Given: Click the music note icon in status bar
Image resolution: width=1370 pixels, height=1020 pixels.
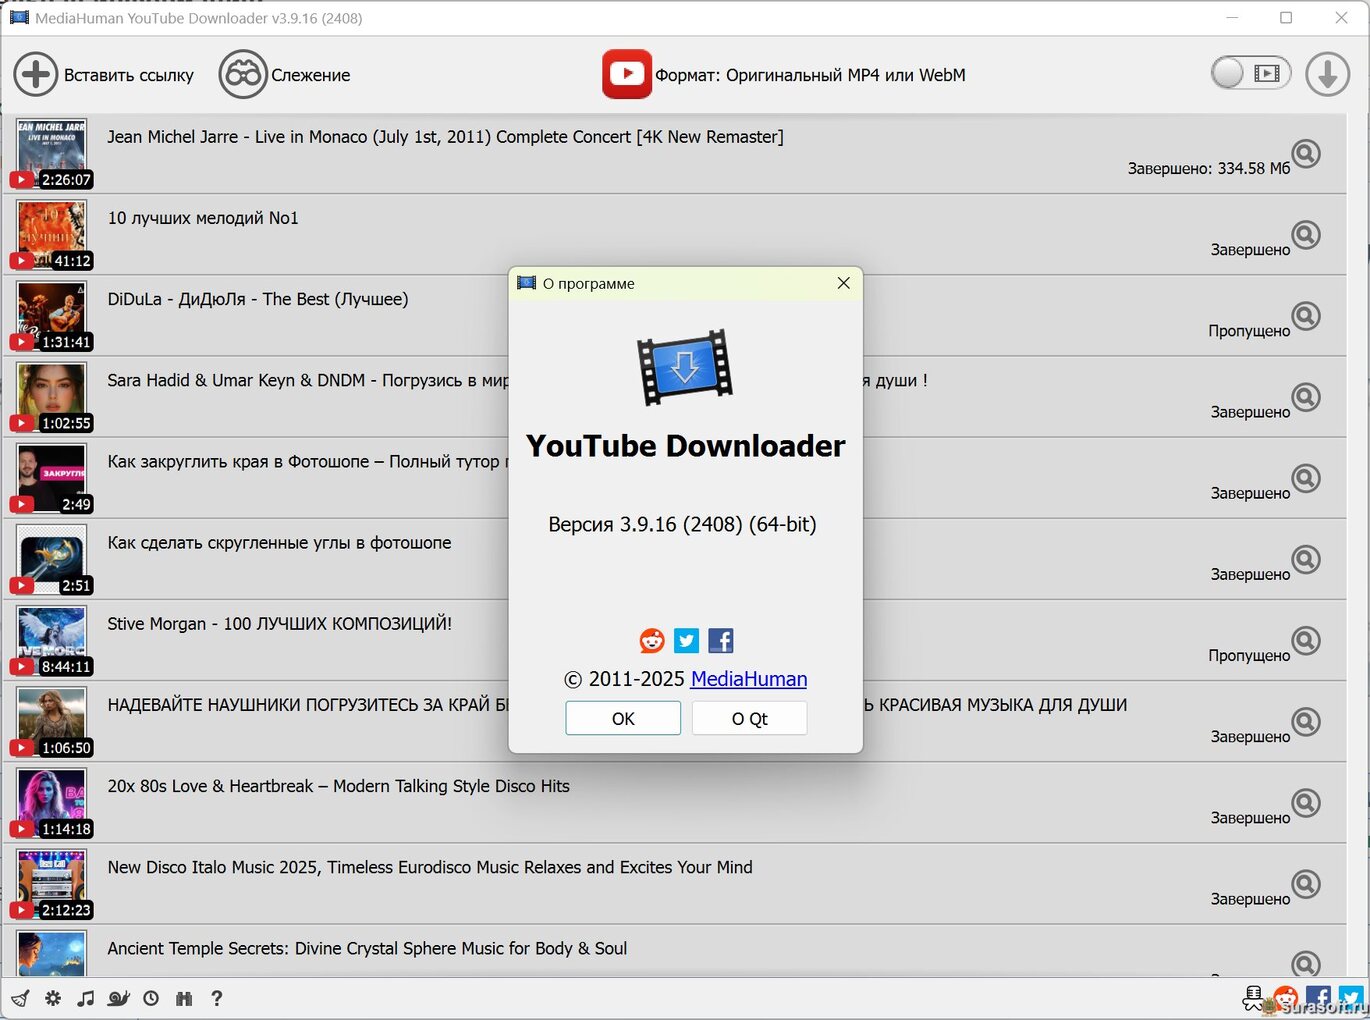Looking at the screenshot, I should (x=86, y=998).
